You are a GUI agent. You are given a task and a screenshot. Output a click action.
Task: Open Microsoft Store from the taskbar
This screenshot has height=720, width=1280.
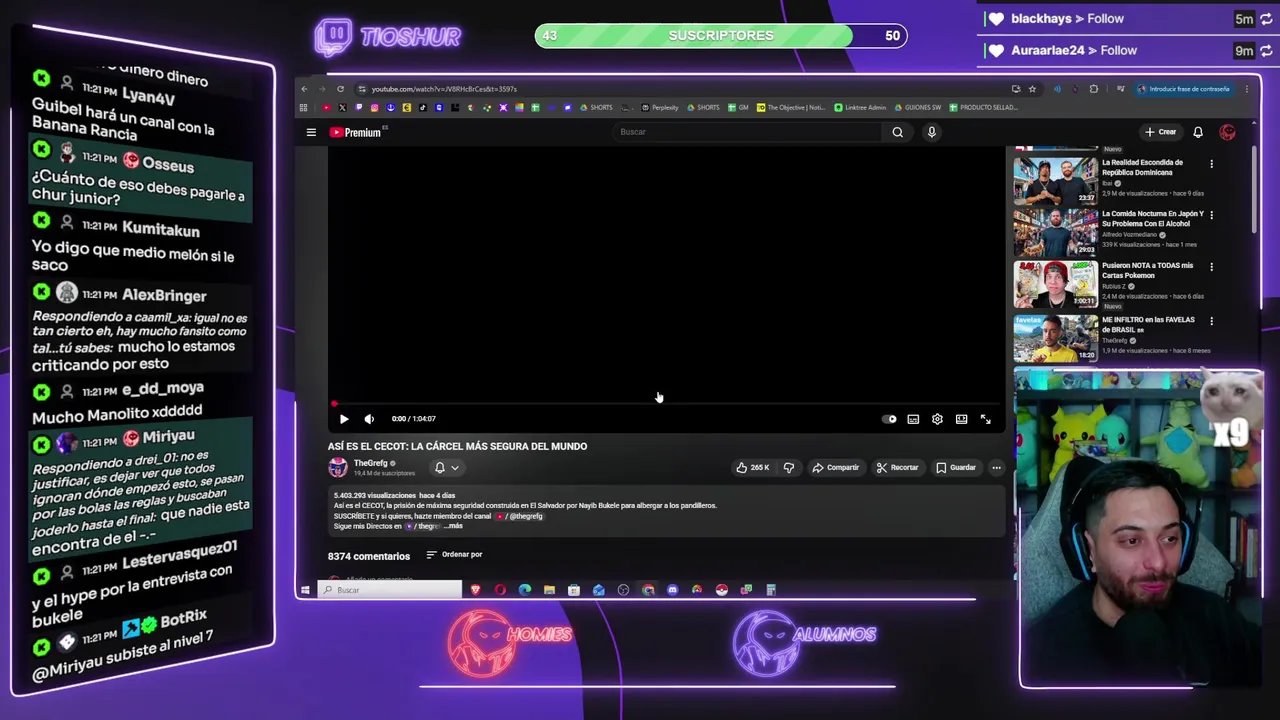574,590
